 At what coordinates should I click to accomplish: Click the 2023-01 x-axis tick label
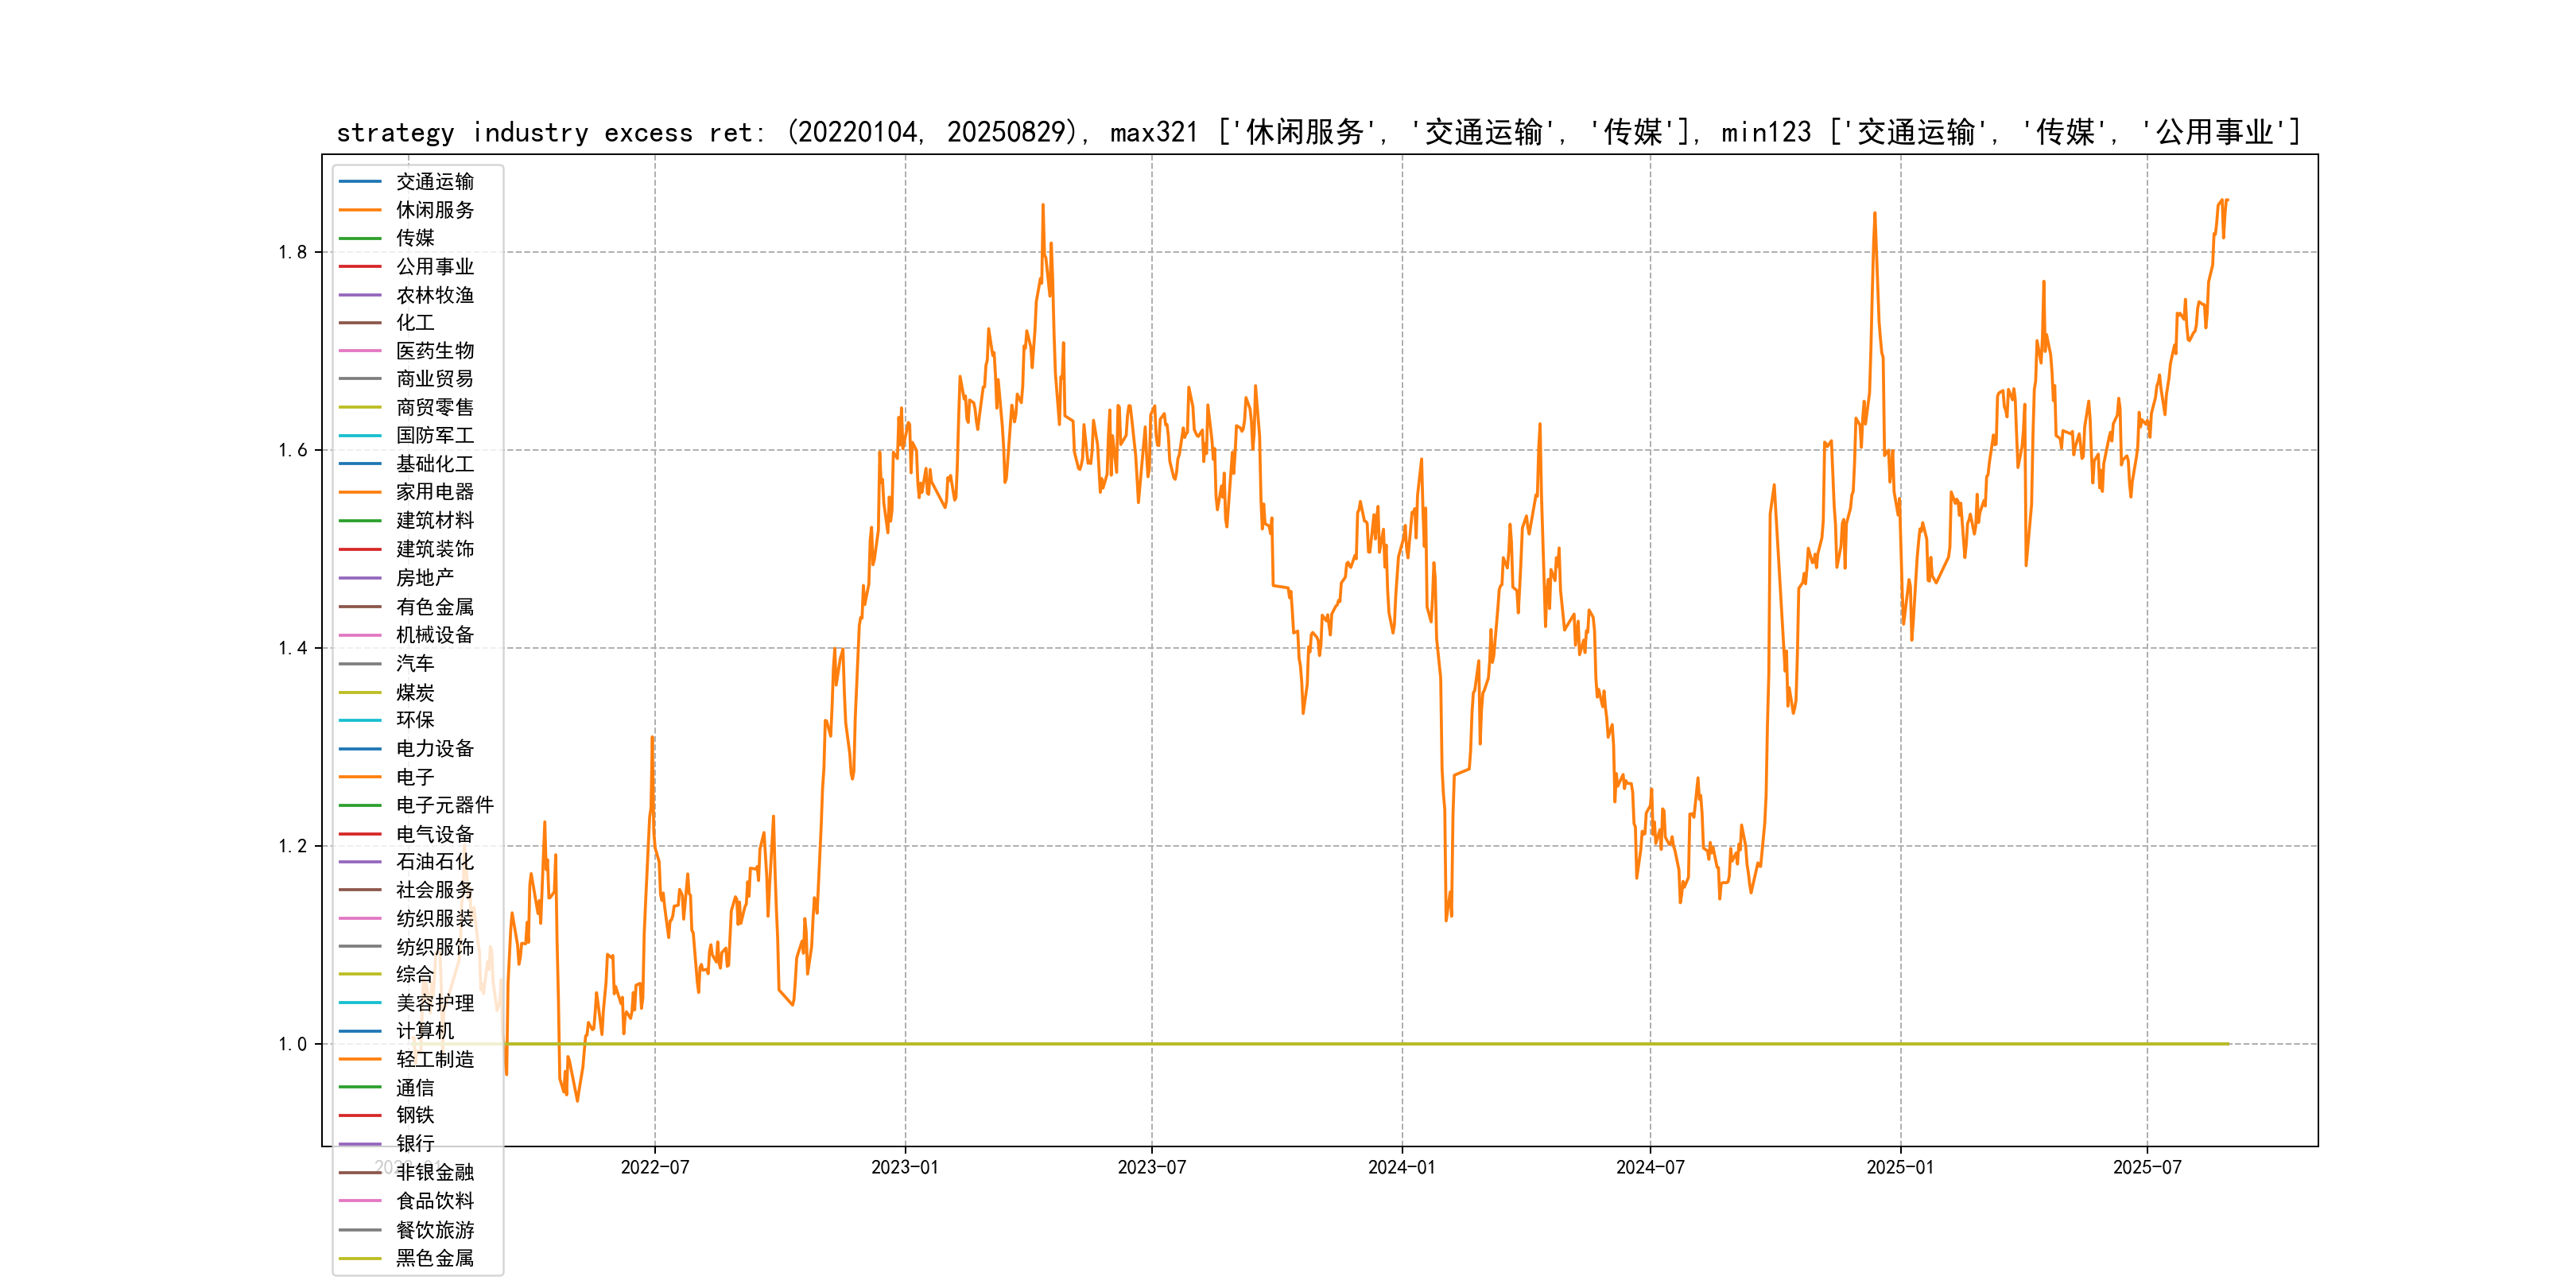click(x=904, y=1168)
